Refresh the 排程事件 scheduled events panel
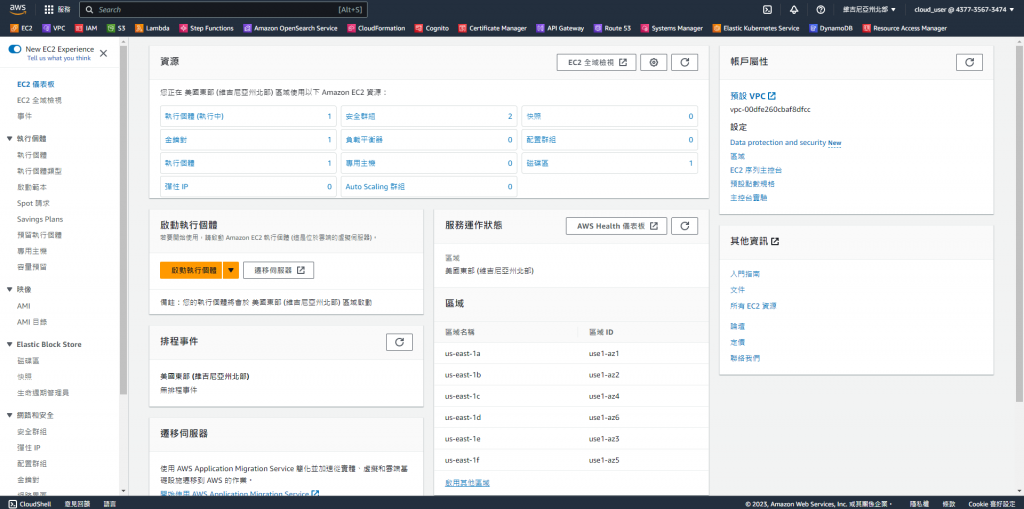 (399, 342)
